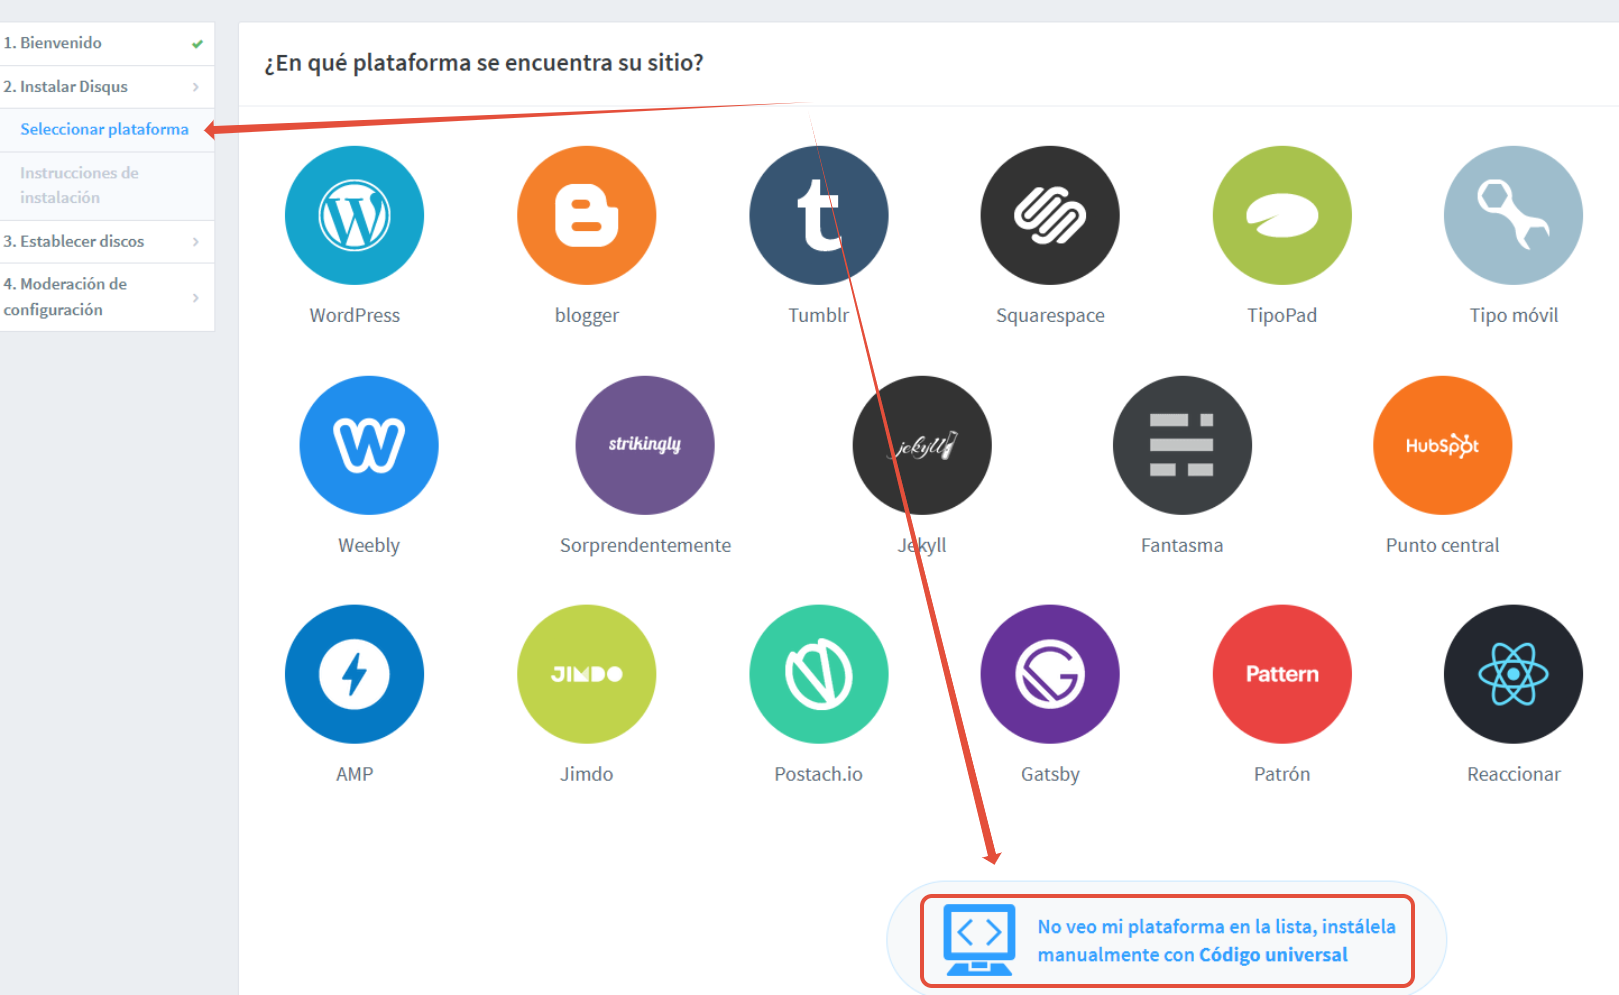Pick the Tumblr platform icon

click(x=818, y=215)
